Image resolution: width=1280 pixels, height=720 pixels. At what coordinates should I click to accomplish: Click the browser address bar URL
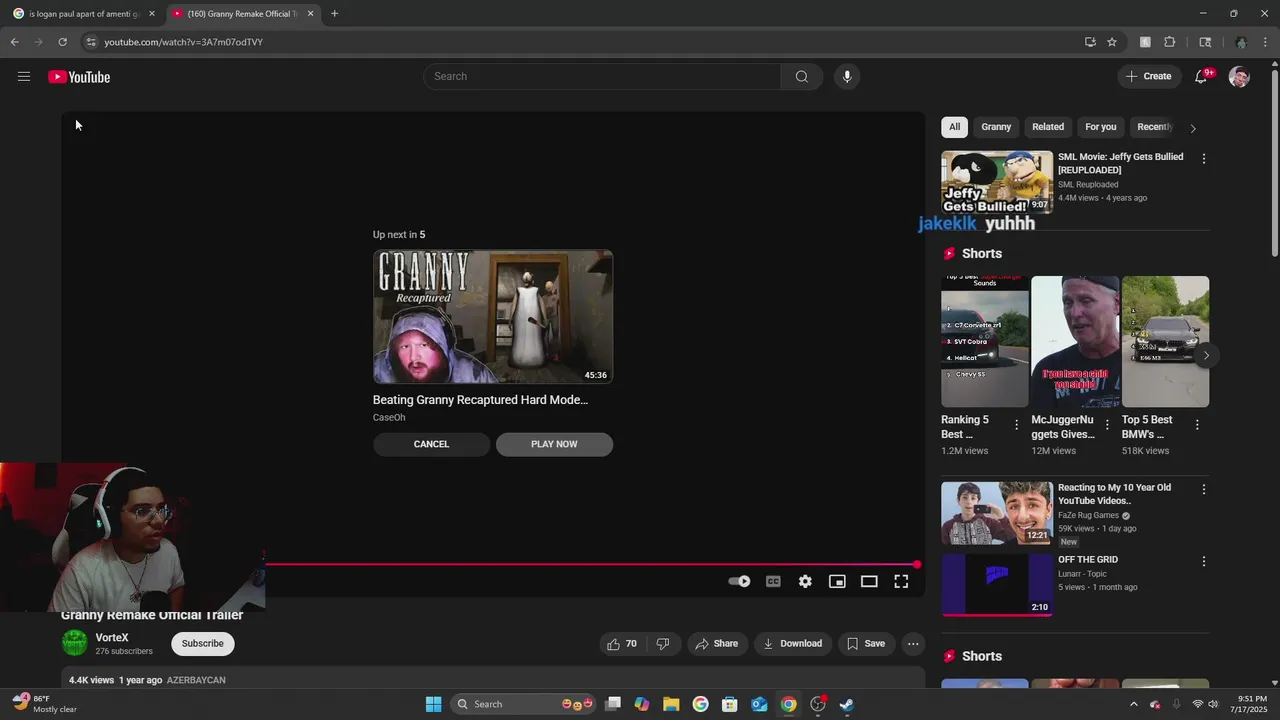tap(183, 42)
